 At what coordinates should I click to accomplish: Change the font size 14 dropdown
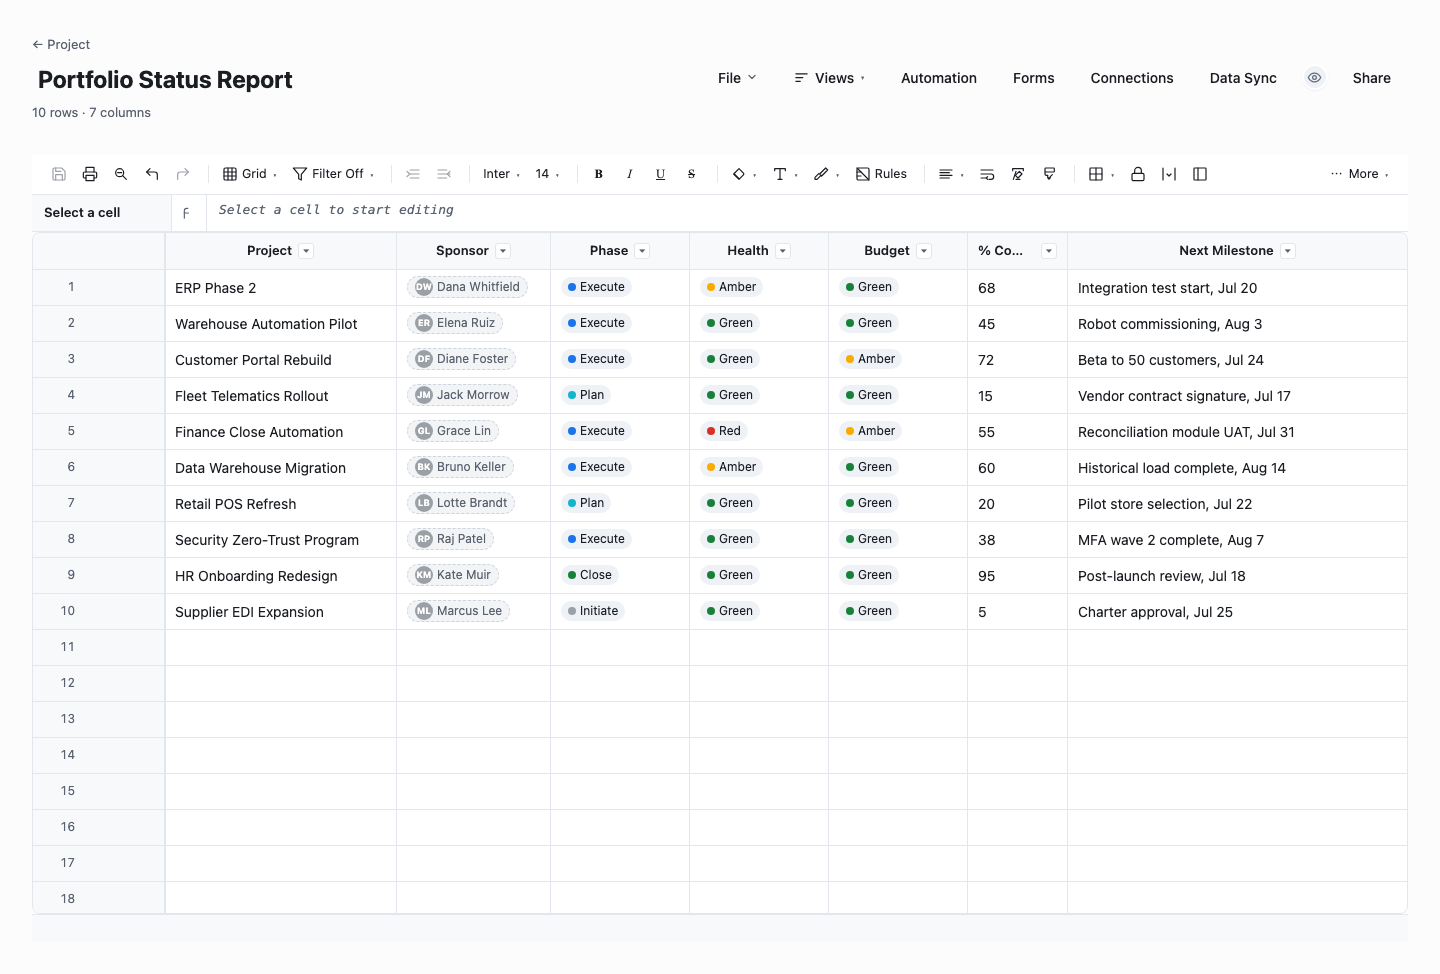click(548, 174)
